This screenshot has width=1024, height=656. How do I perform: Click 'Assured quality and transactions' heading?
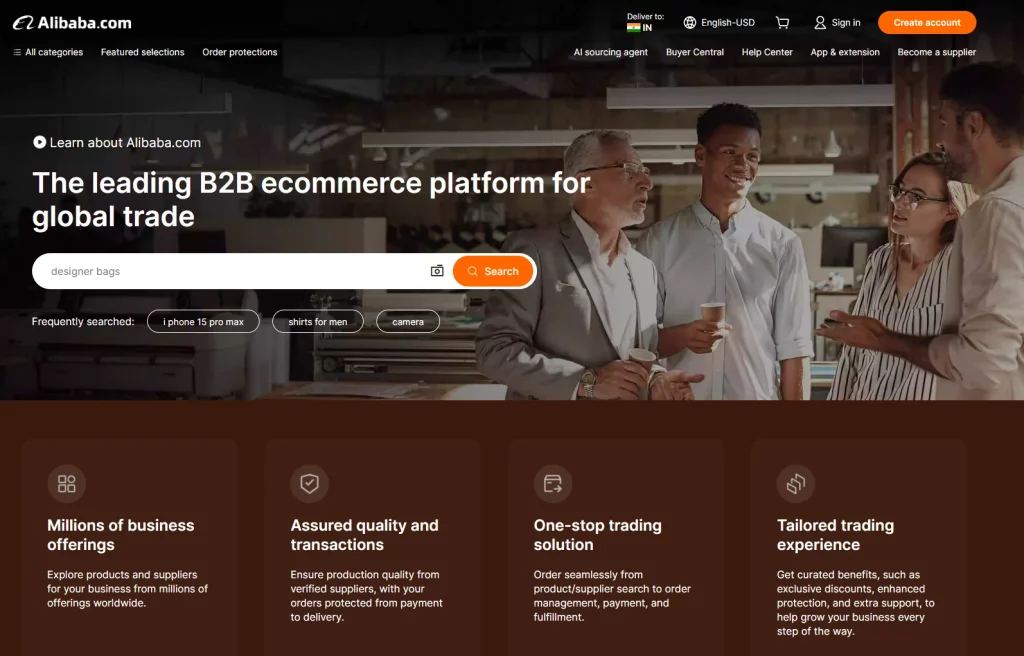pos(364,535)
